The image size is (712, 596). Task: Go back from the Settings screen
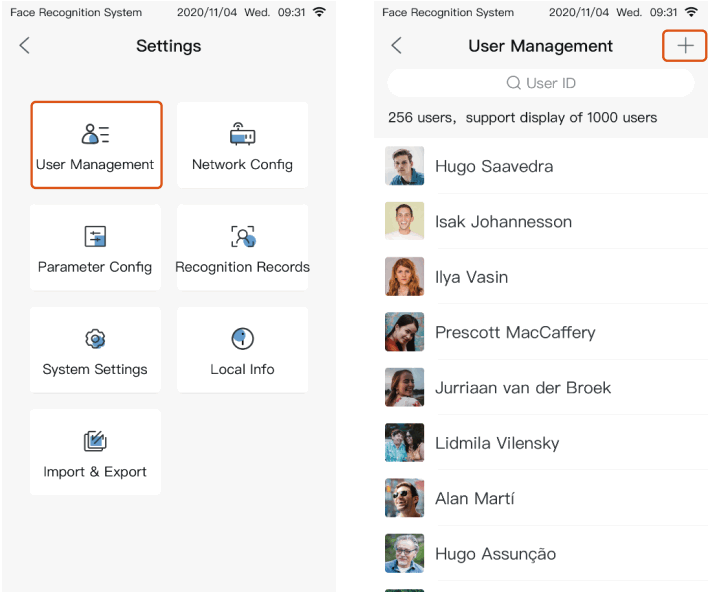[25, 46]
